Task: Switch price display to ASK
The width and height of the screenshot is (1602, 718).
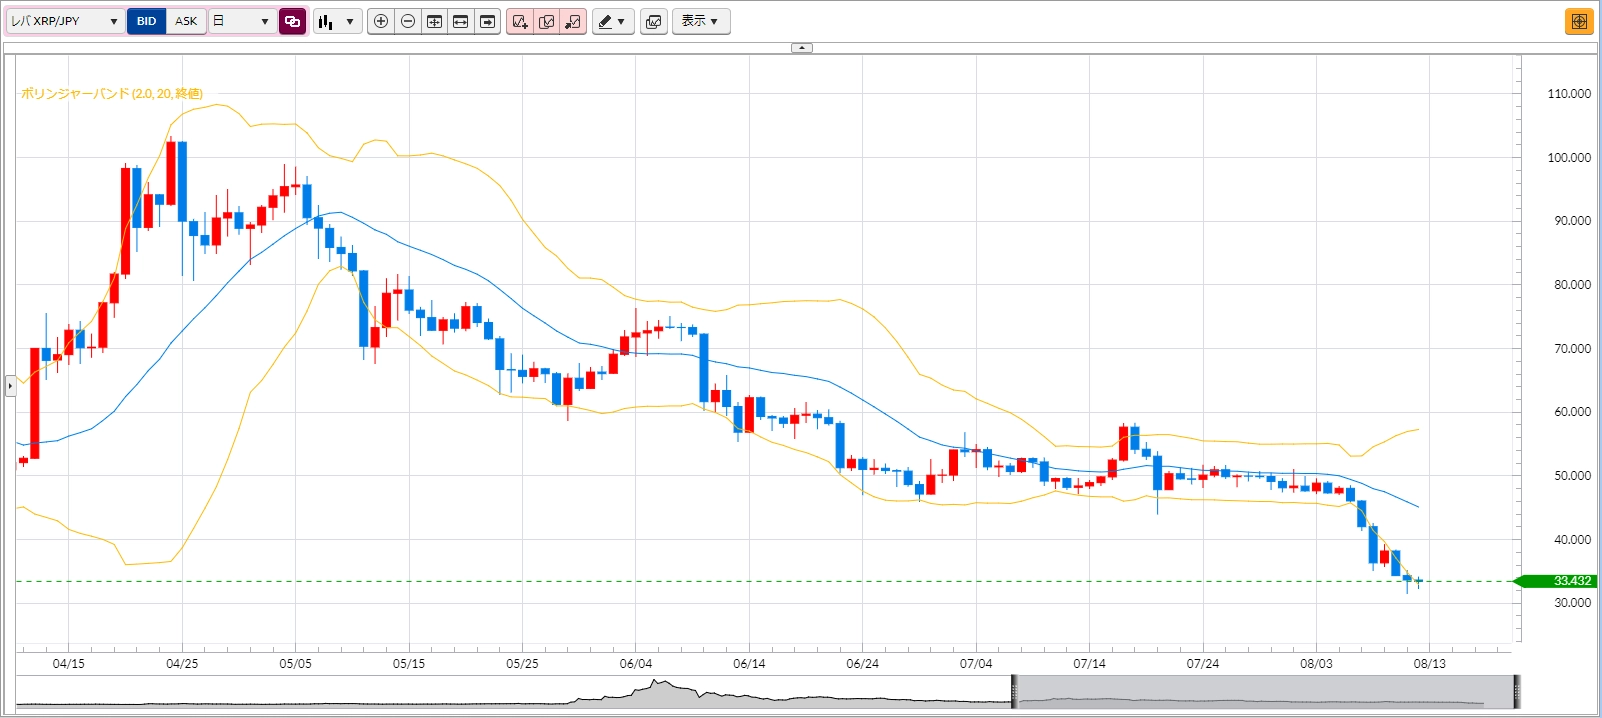Action: (186, 21)
